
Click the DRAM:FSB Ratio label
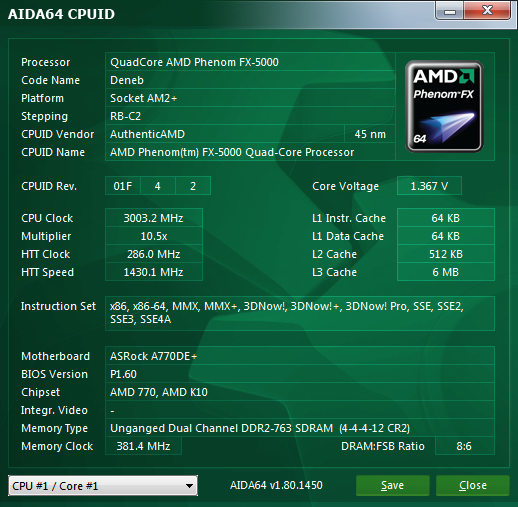383,446
